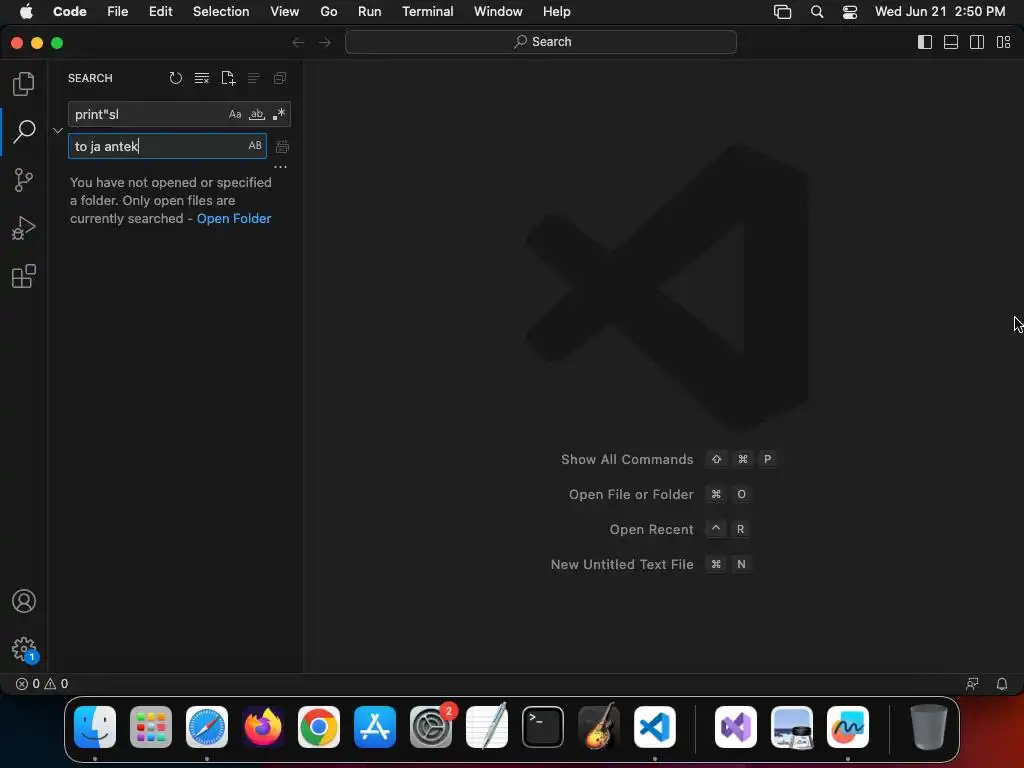The image size is (1024, 768).
Task: Click the date and time in menu bar
Action: point(940,12)
